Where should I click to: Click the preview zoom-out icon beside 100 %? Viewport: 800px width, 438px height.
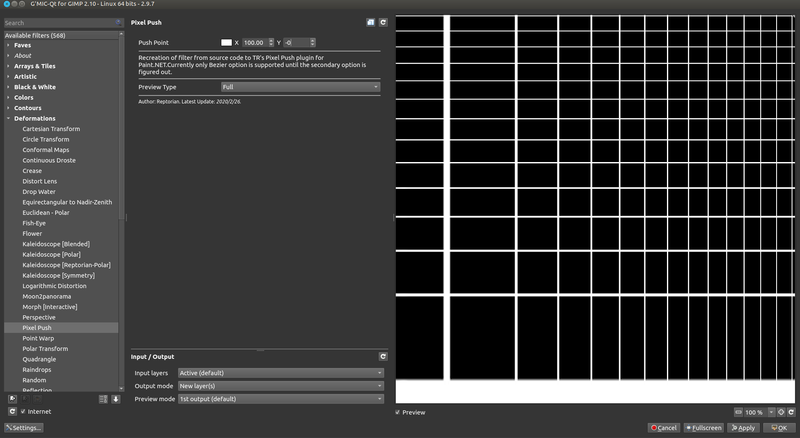click(x=738, y=412)
